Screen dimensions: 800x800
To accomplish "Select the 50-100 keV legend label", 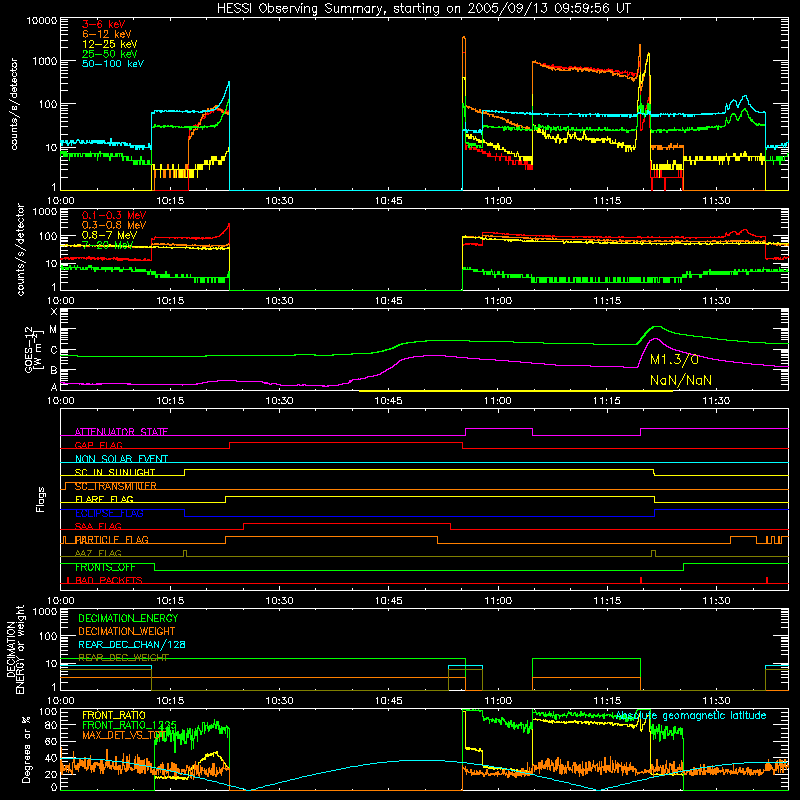I will [113, 64].
